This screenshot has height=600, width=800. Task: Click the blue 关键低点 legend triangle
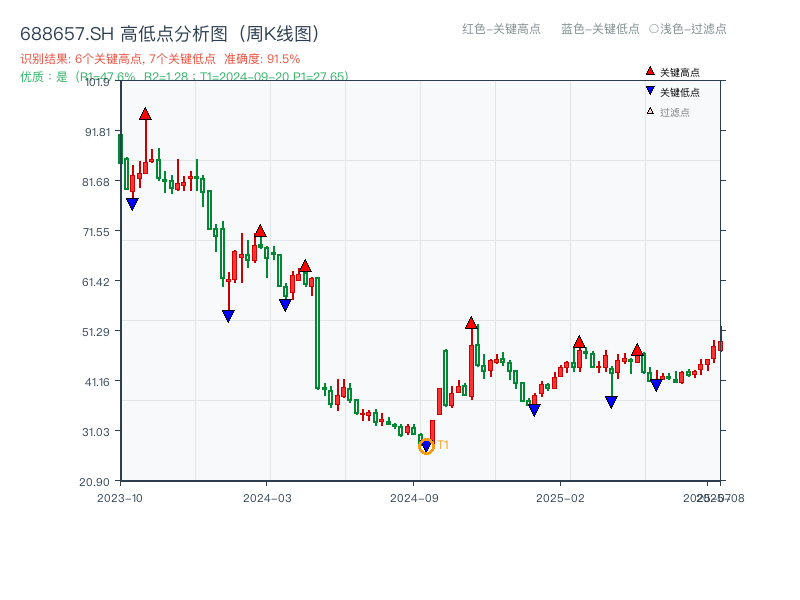point(650,91)
